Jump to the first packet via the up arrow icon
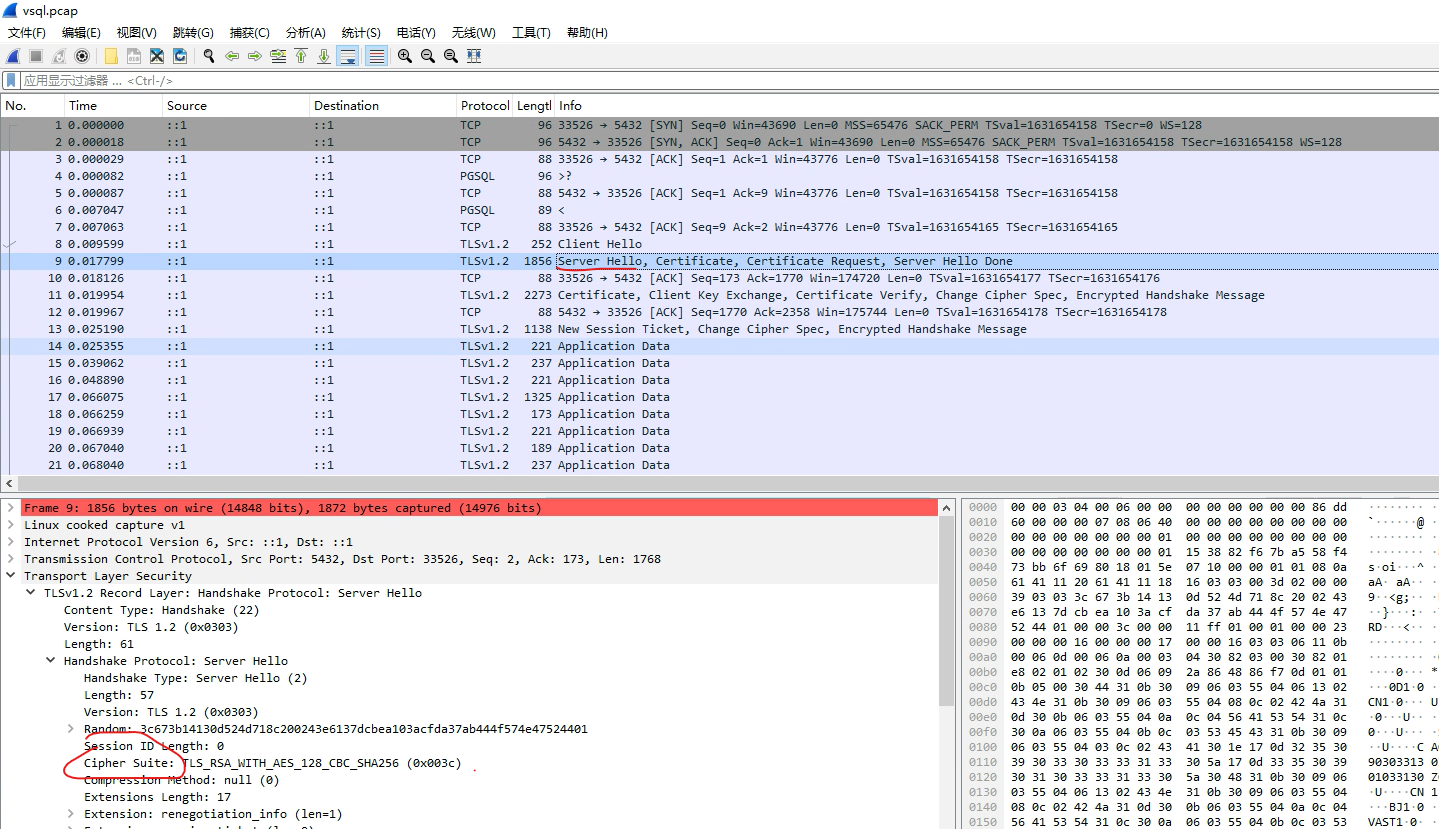 point(301,56)
